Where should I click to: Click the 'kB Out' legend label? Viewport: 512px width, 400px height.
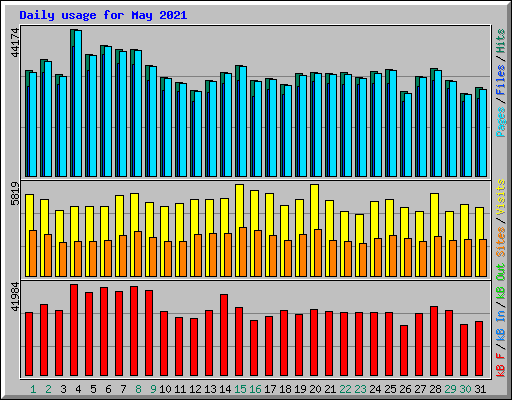(x=501, y=282)
